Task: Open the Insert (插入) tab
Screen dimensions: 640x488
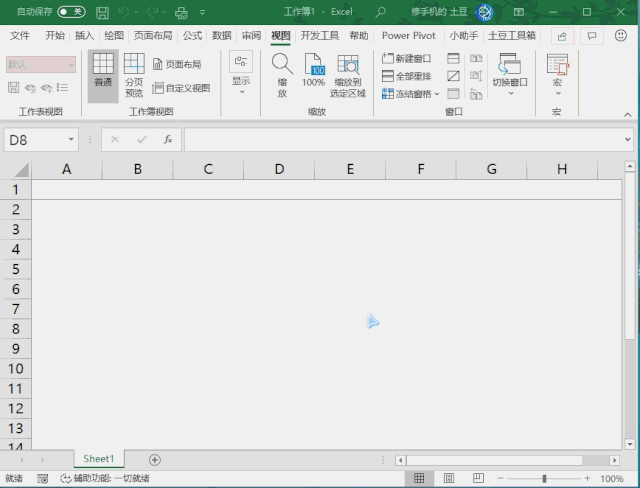Action: tap(84, 36)
